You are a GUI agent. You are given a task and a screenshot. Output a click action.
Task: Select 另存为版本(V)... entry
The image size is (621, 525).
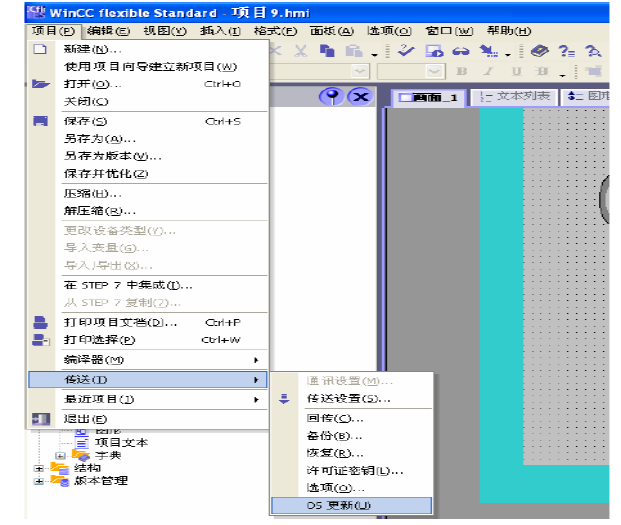tap(149, 156)
